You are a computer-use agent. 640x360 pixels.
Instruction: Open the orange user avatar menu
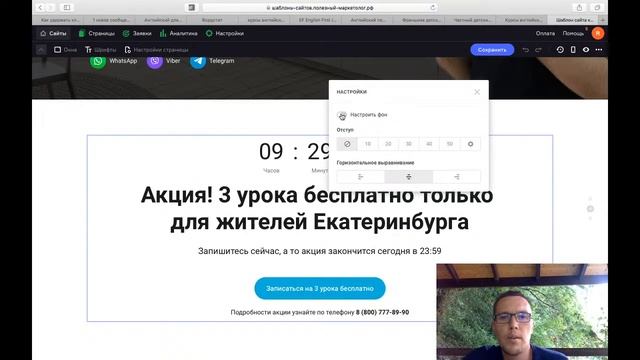tap(598, 33)
